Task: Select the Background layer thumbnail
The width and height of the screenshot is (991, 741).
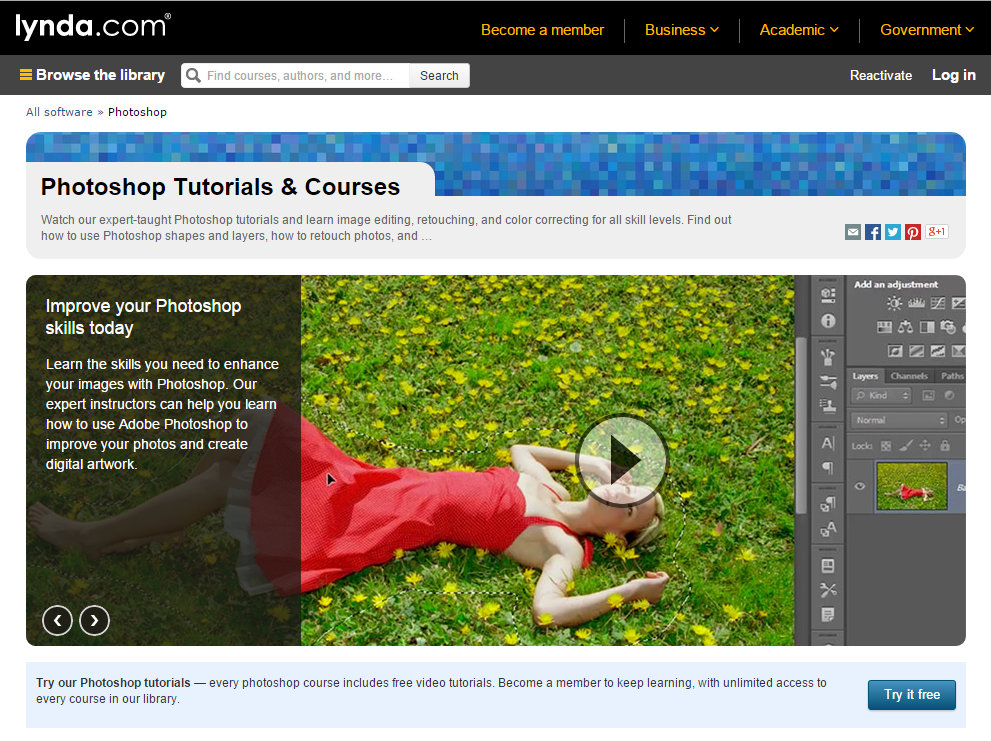Action: (911, 486)
